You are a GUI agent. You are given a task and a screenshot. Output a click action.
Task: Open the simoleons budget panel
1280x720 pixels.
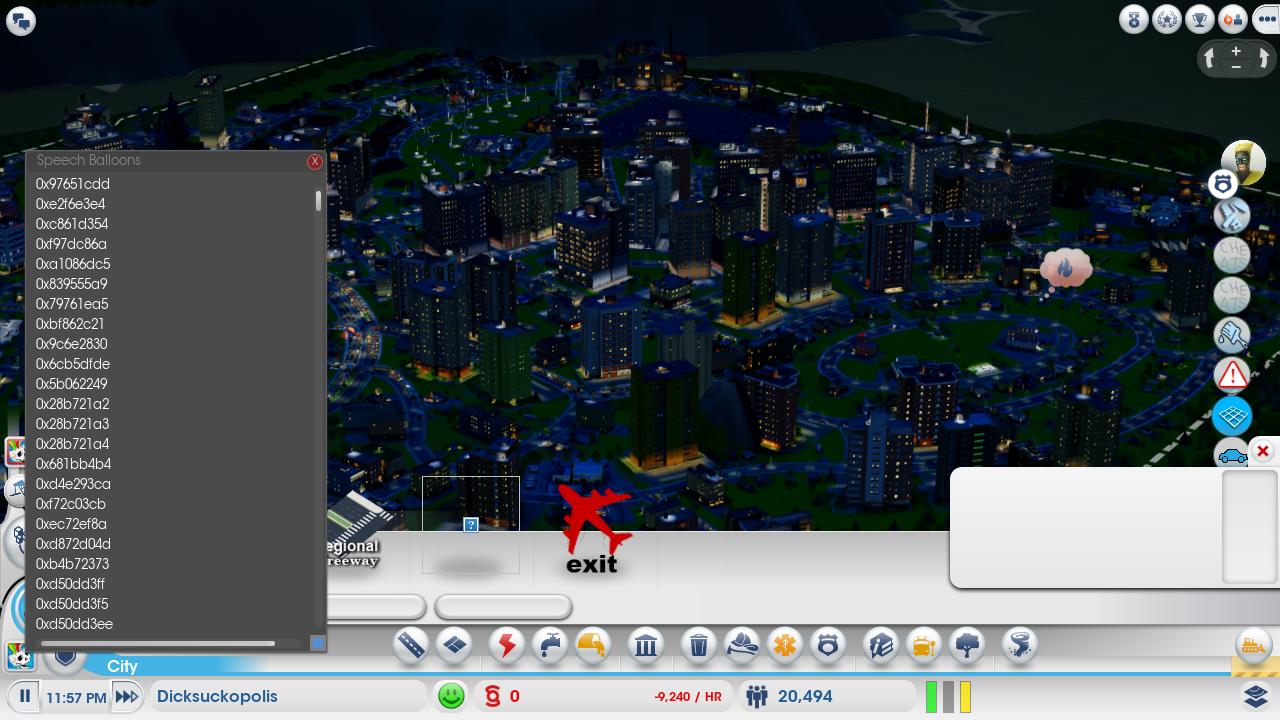point(604,696)
